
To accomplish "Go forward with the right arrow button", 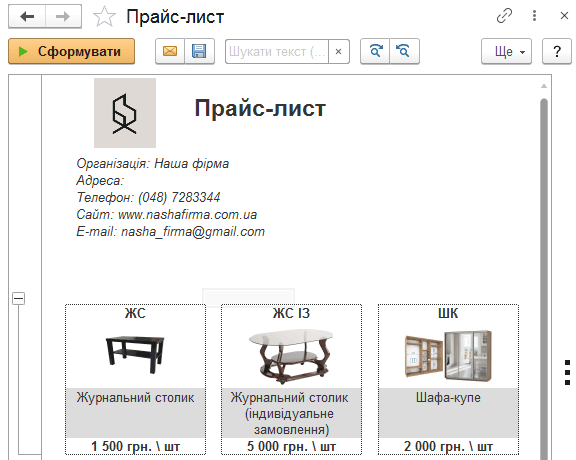I will 63,16.
